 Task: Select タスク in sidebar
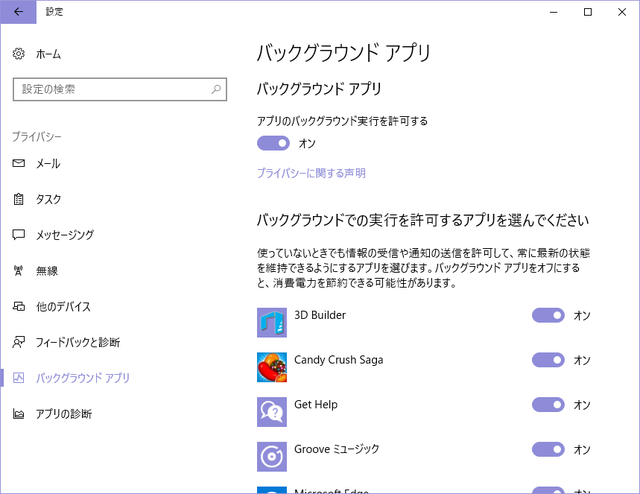(x=48, y=199)
